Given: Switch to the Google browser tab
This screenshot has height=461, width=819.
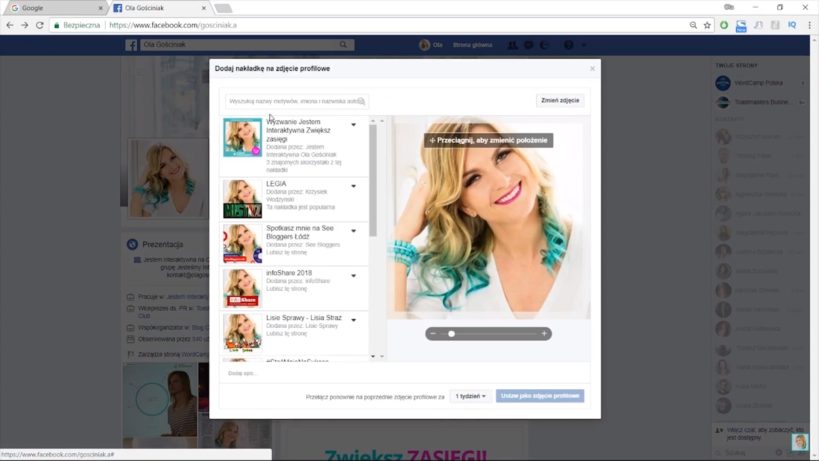Looking at the screenshot, I should coord(55,8).
